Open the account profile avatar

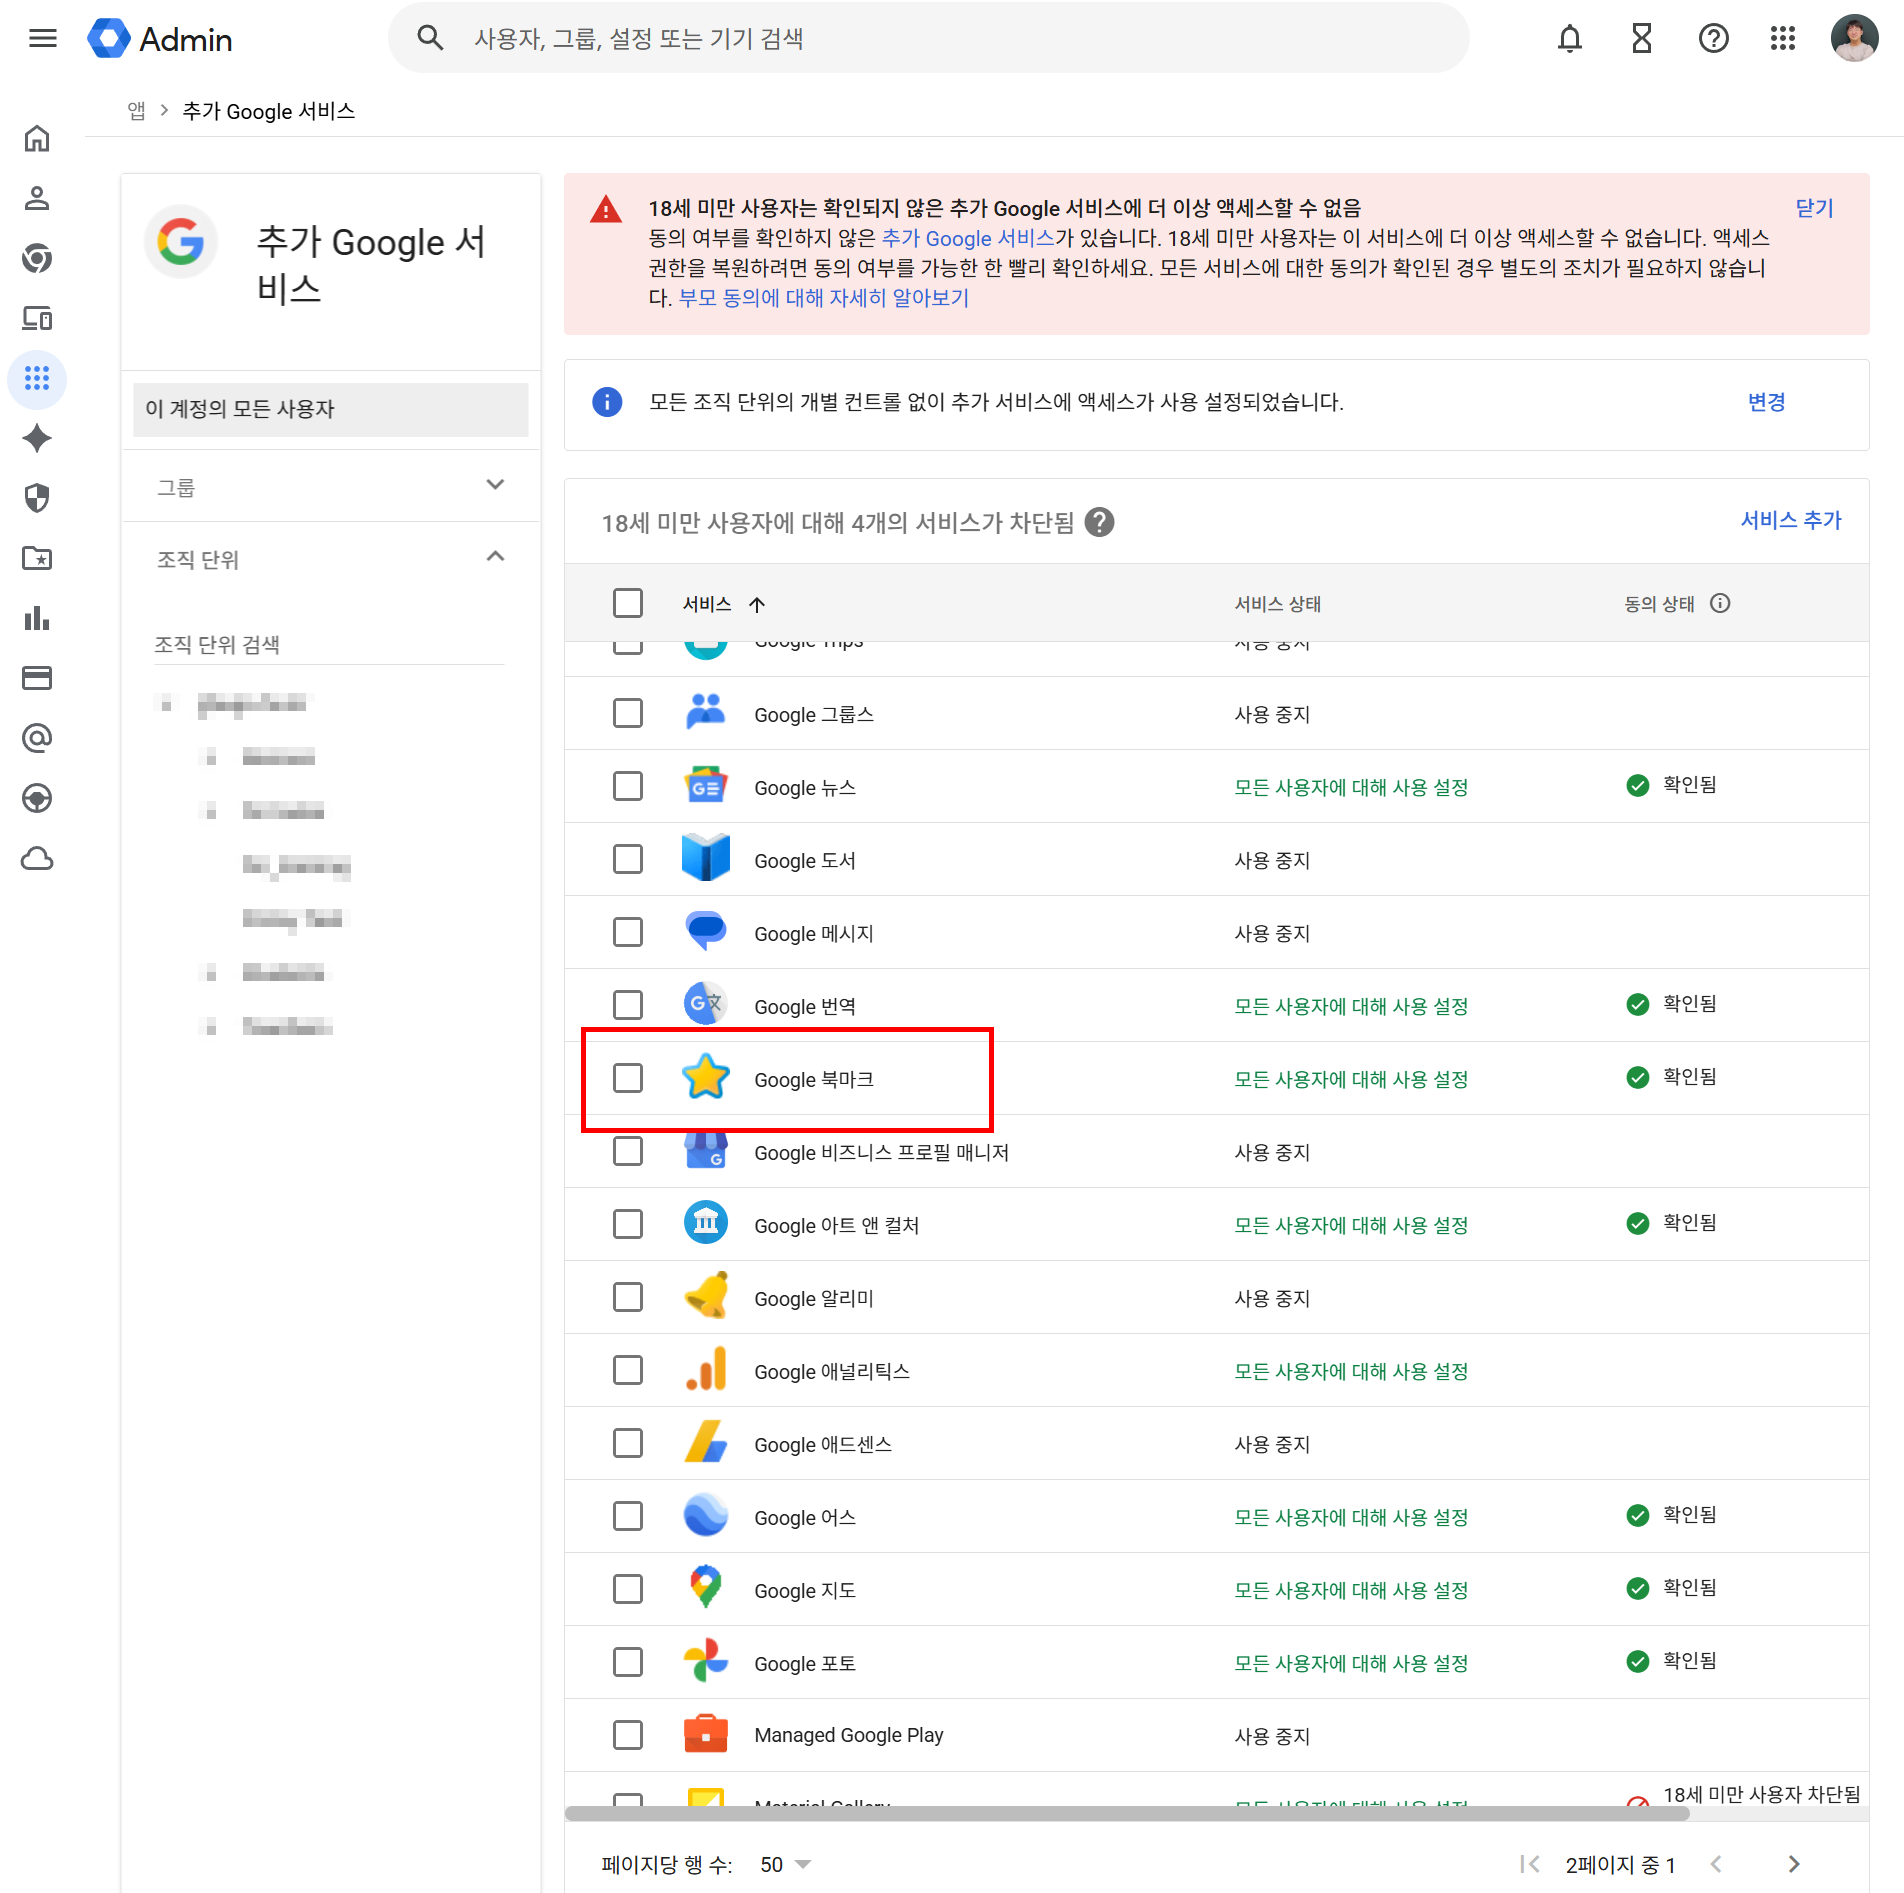tap(1855, 39)
